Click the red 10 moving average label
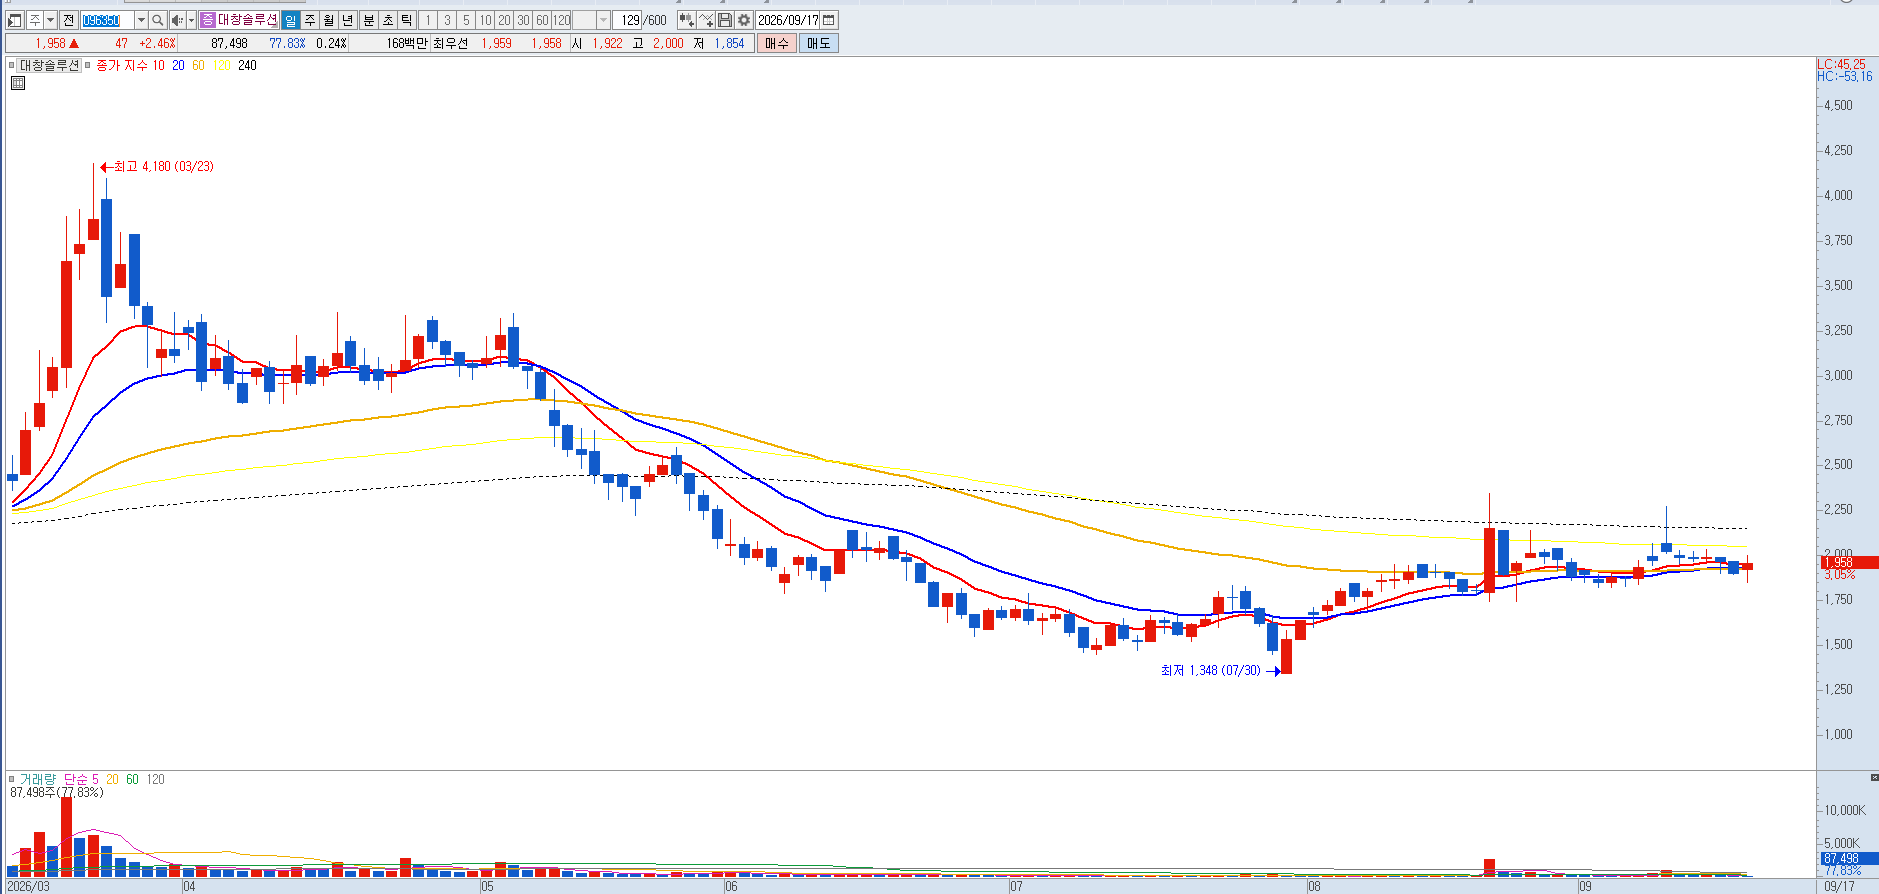 pos(158,65)
